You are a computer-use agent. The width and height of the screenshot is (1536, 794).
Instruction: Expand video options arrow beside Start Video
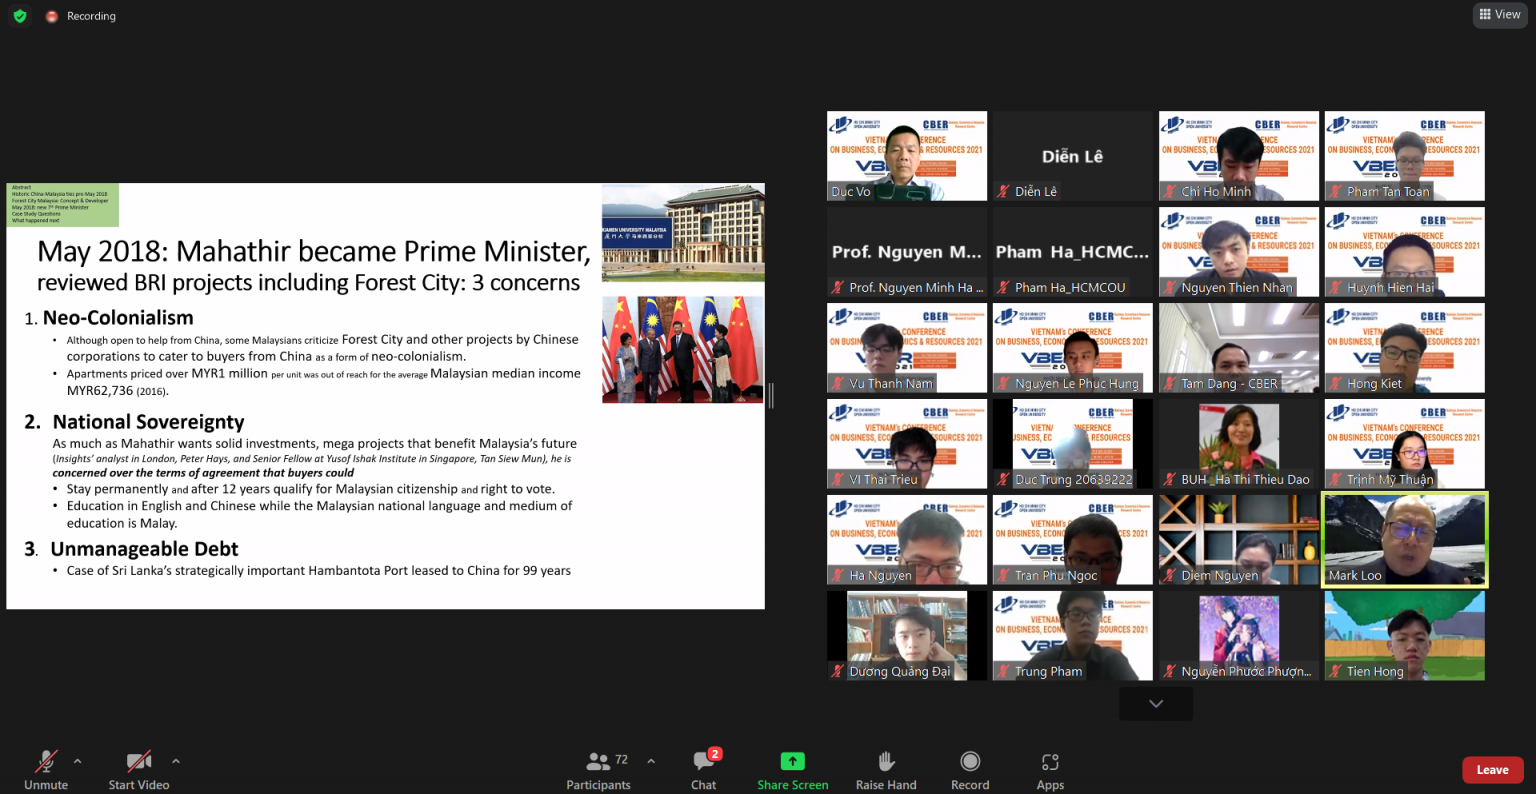(176, 761)
